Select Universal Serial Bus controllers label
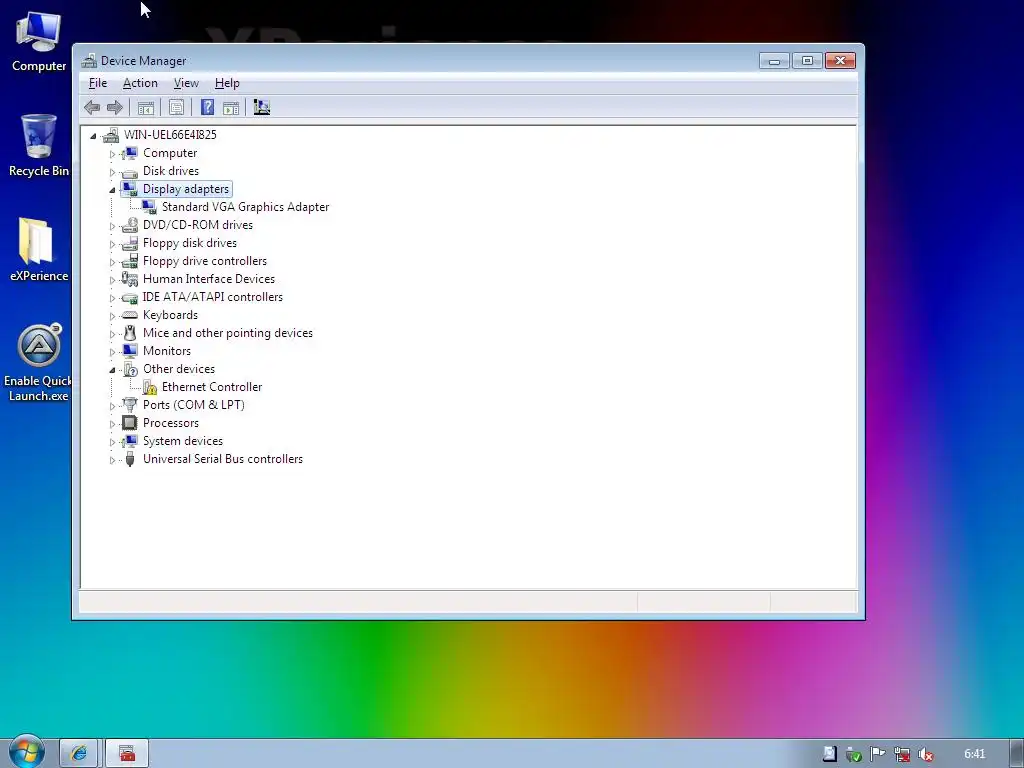The image size is (1024, 768). 223,459
